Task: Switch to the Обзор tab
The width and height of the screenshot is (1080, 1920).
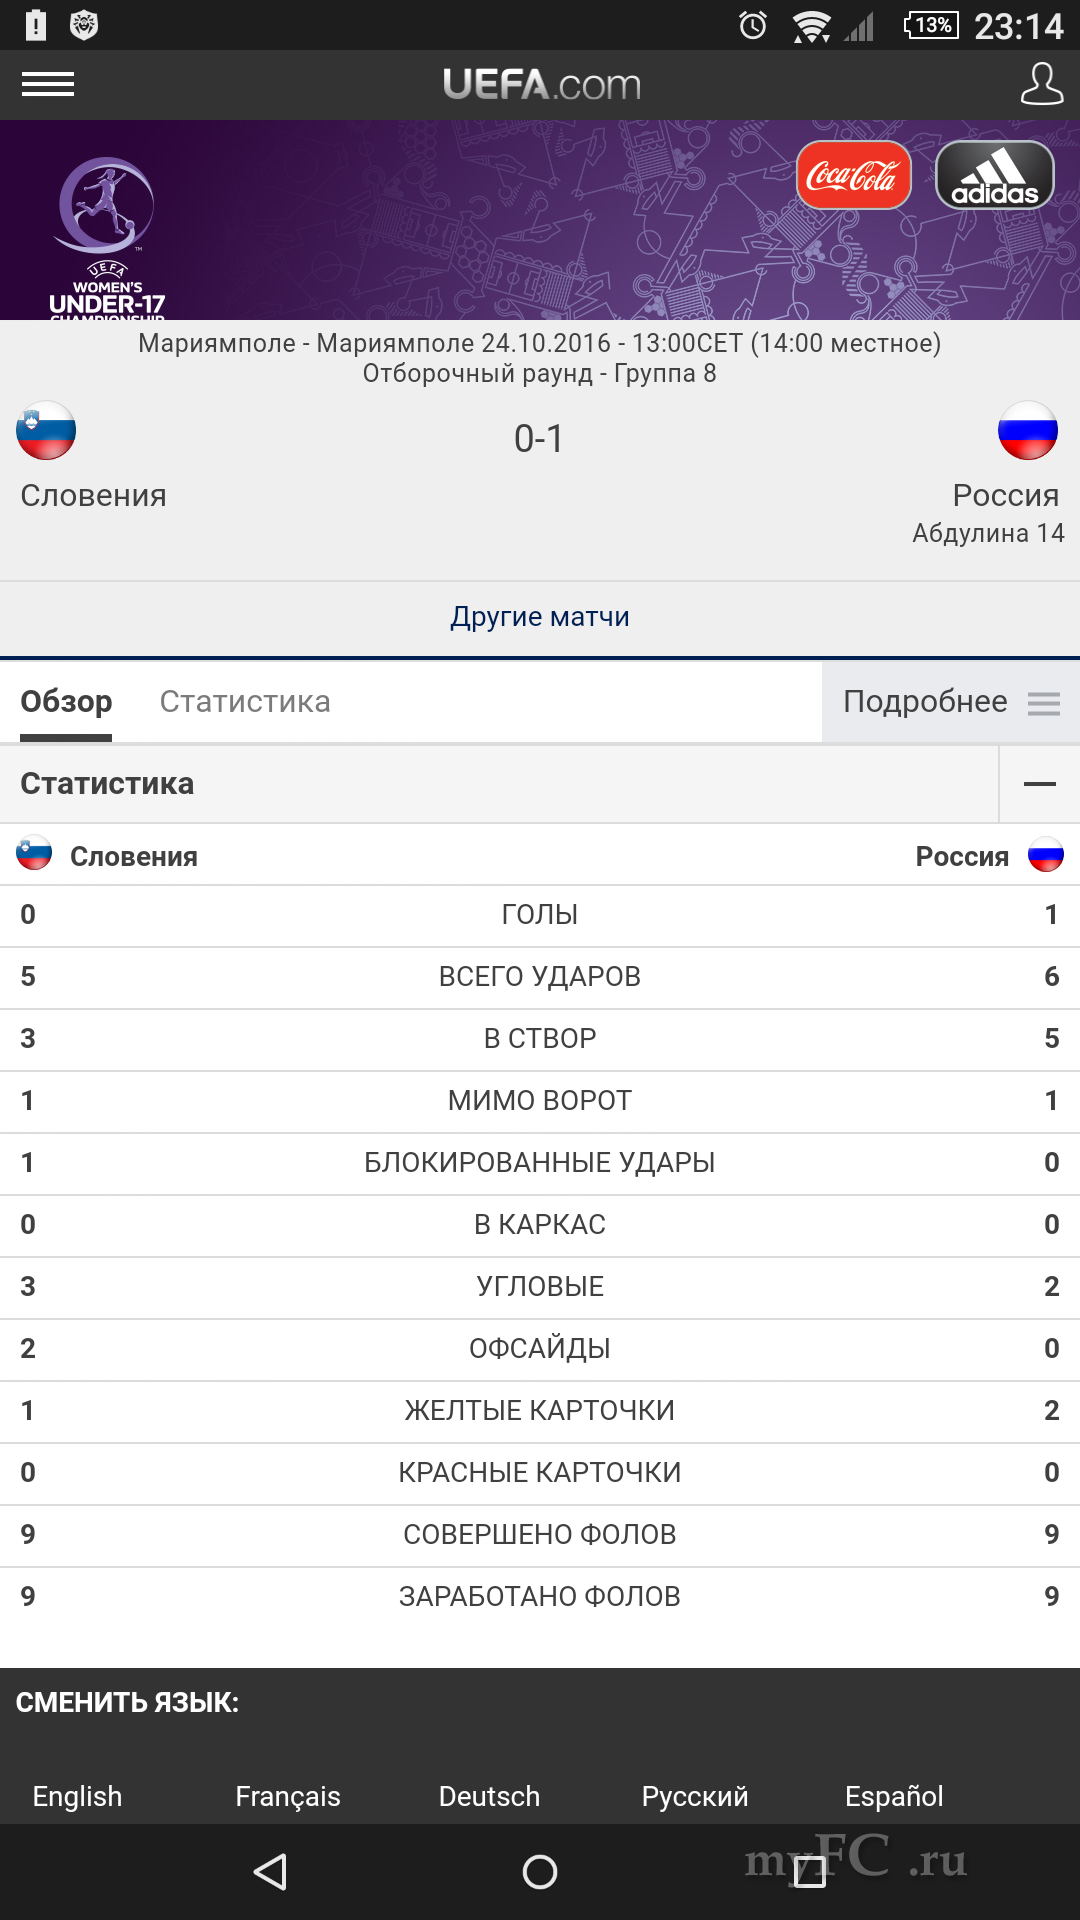Action: (x=66, y=702)
